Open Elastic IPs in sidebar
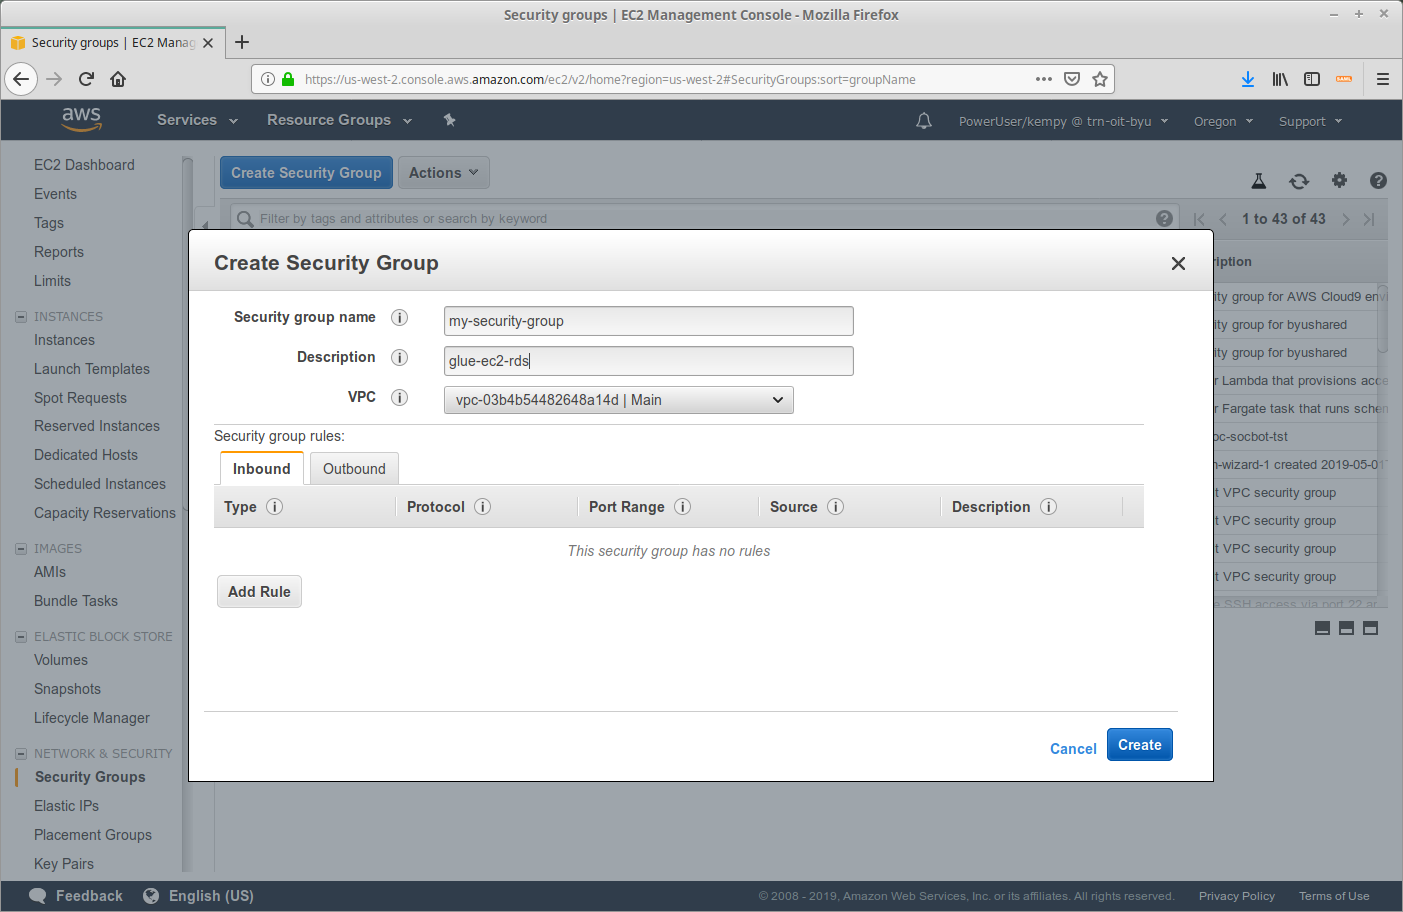The width and height of the screenshot is (1403, 912). [x=66, y=806]
